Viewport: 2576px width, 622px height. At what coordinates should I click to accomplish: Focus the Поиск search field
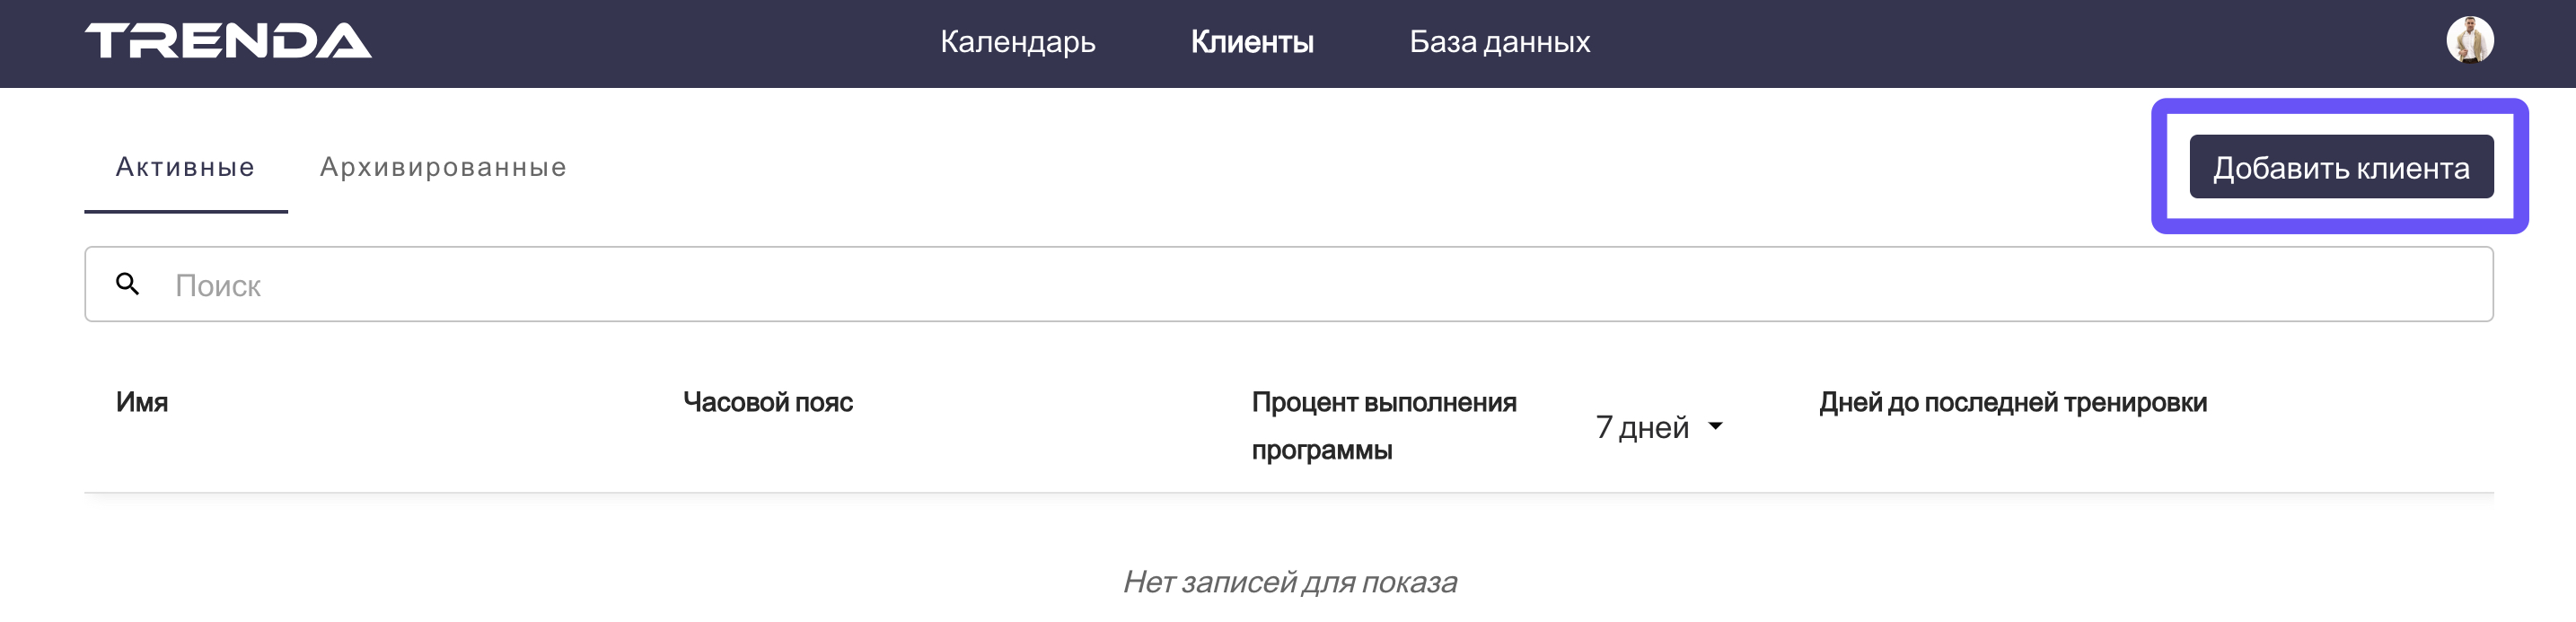(1300, 285)
